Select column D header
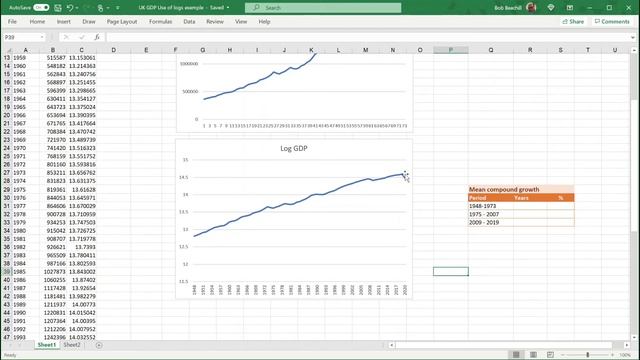Screen dimensions: 640x360 tap(113, 50)
